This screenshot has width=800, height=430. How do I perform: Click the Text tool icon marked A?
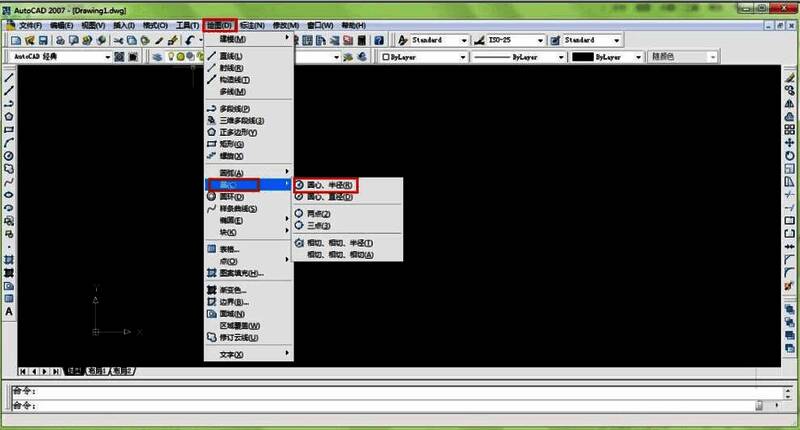(x=9, y=312)
